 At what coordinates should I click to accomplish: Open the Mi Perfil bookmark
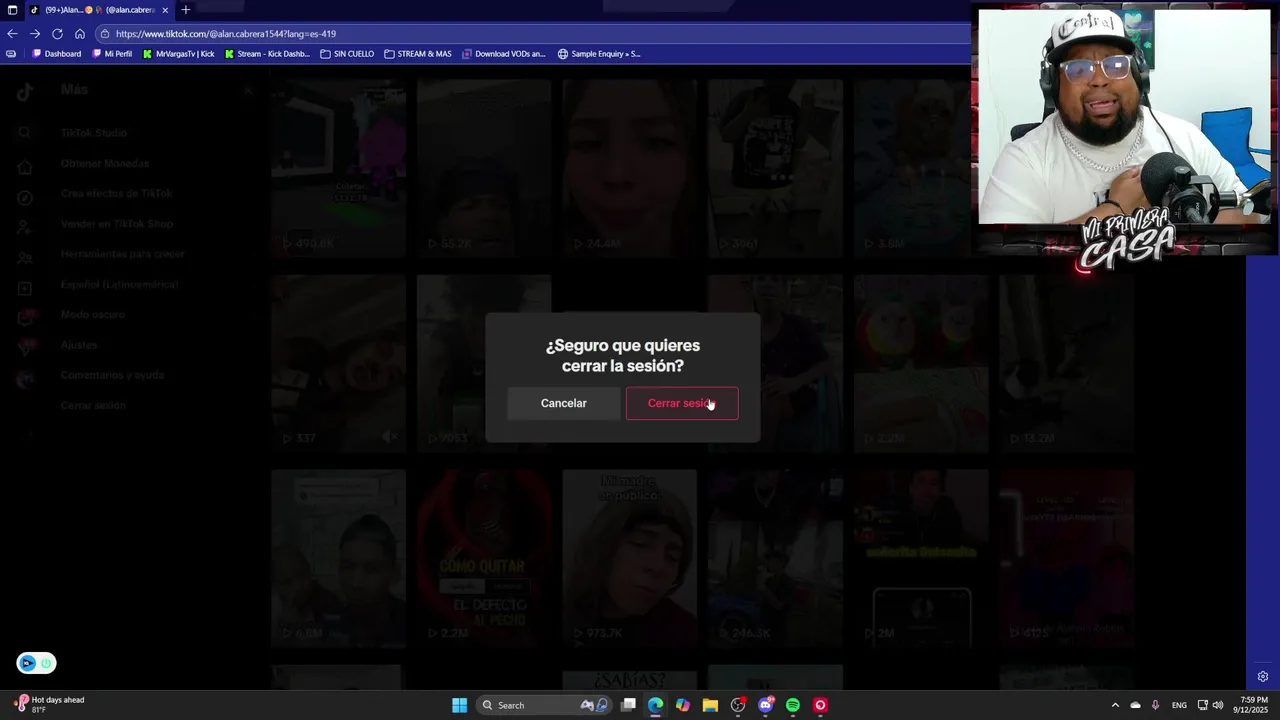[x=111, y=54]
